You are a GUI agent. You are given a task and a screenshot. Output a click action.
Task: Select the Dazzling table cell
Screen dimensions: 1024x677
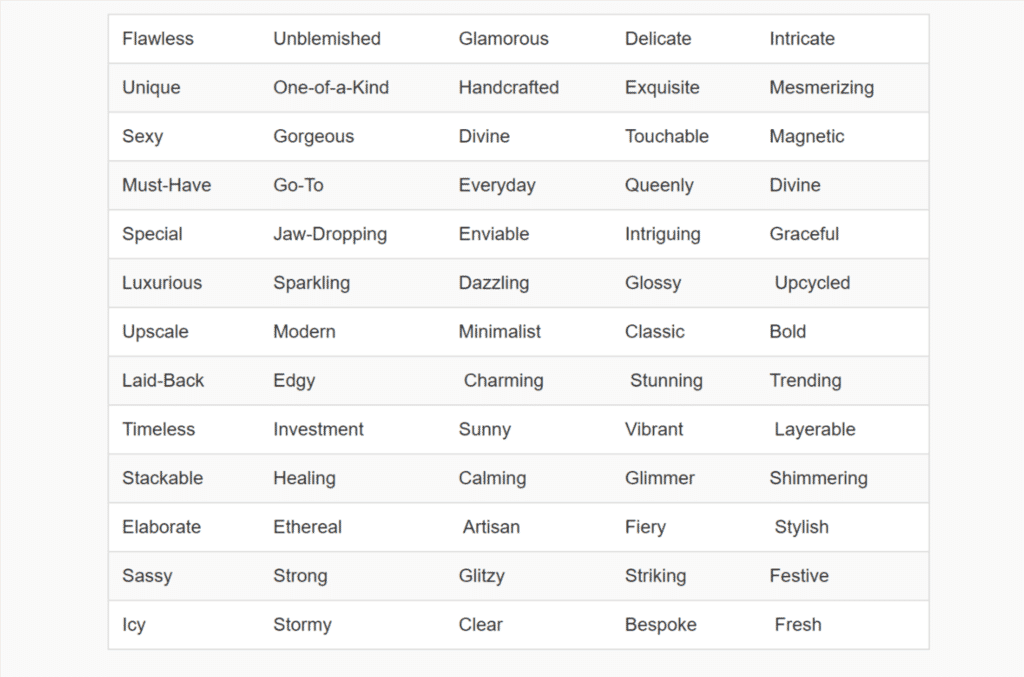[x=494, y=283]
